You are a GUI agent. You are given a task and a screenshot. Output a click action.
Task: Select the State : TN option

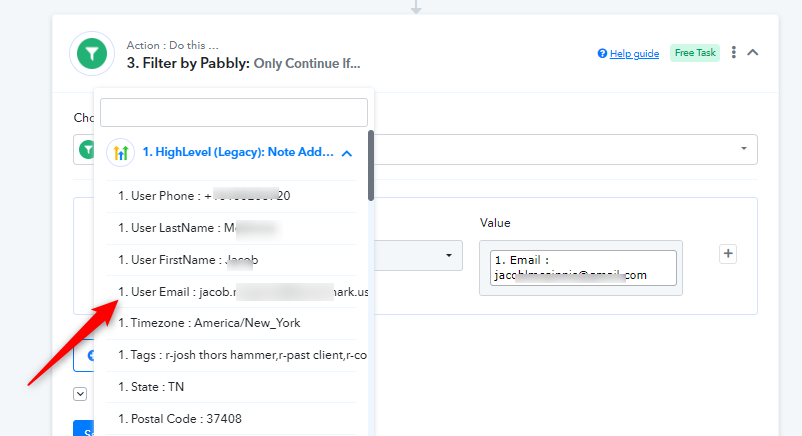click(231, 387)
